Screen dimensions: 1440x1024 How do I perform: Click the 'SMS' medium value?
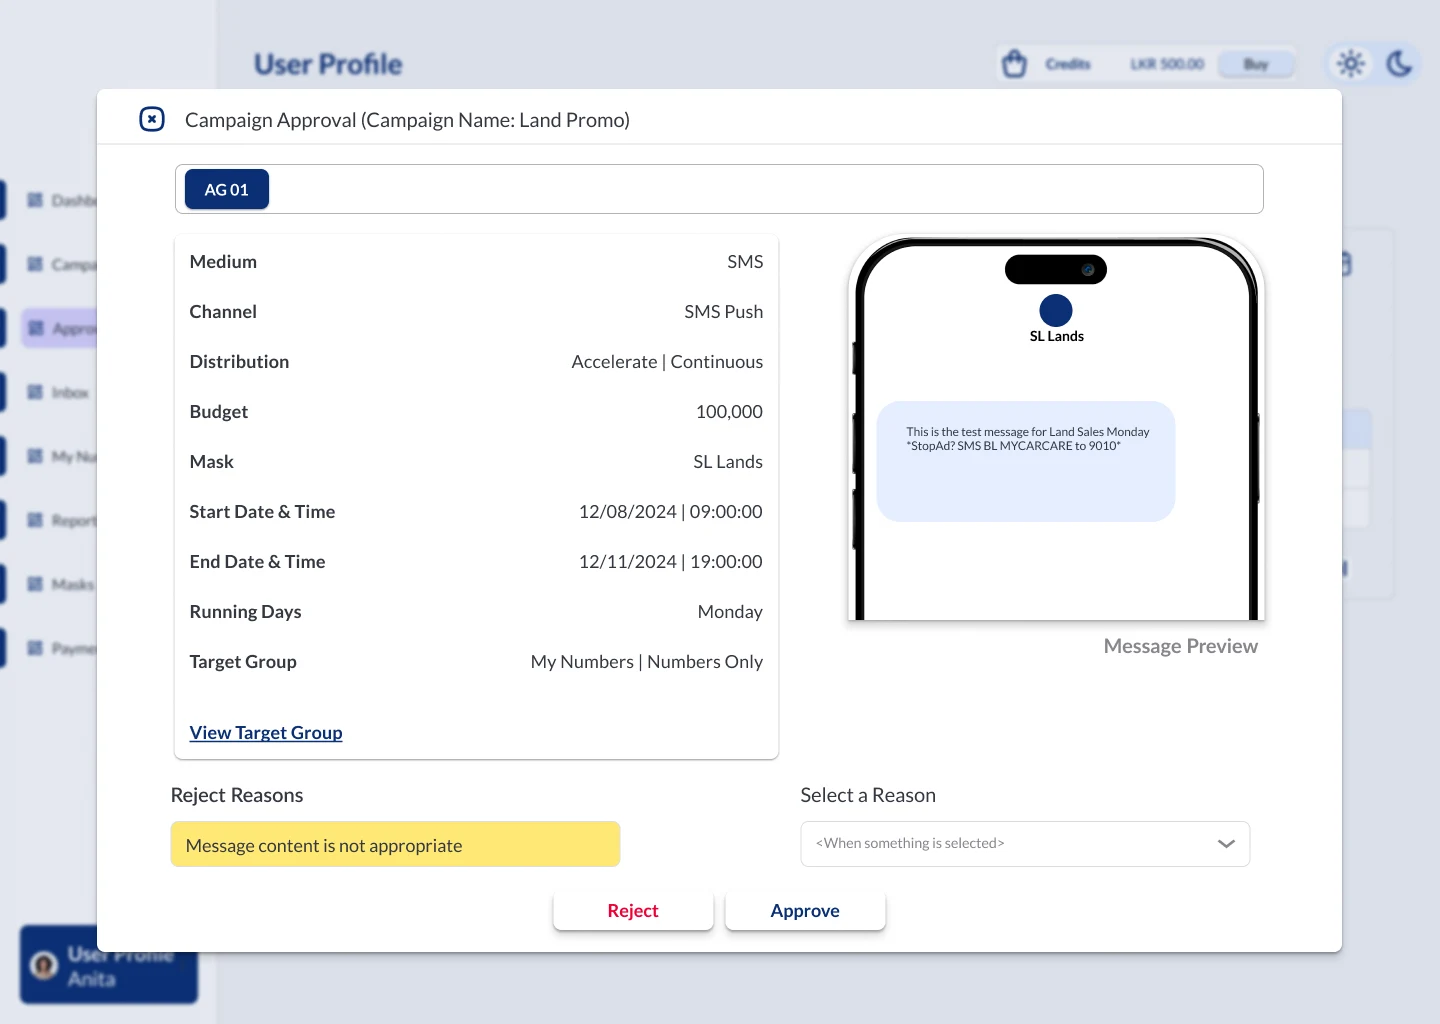pos(745,262)
